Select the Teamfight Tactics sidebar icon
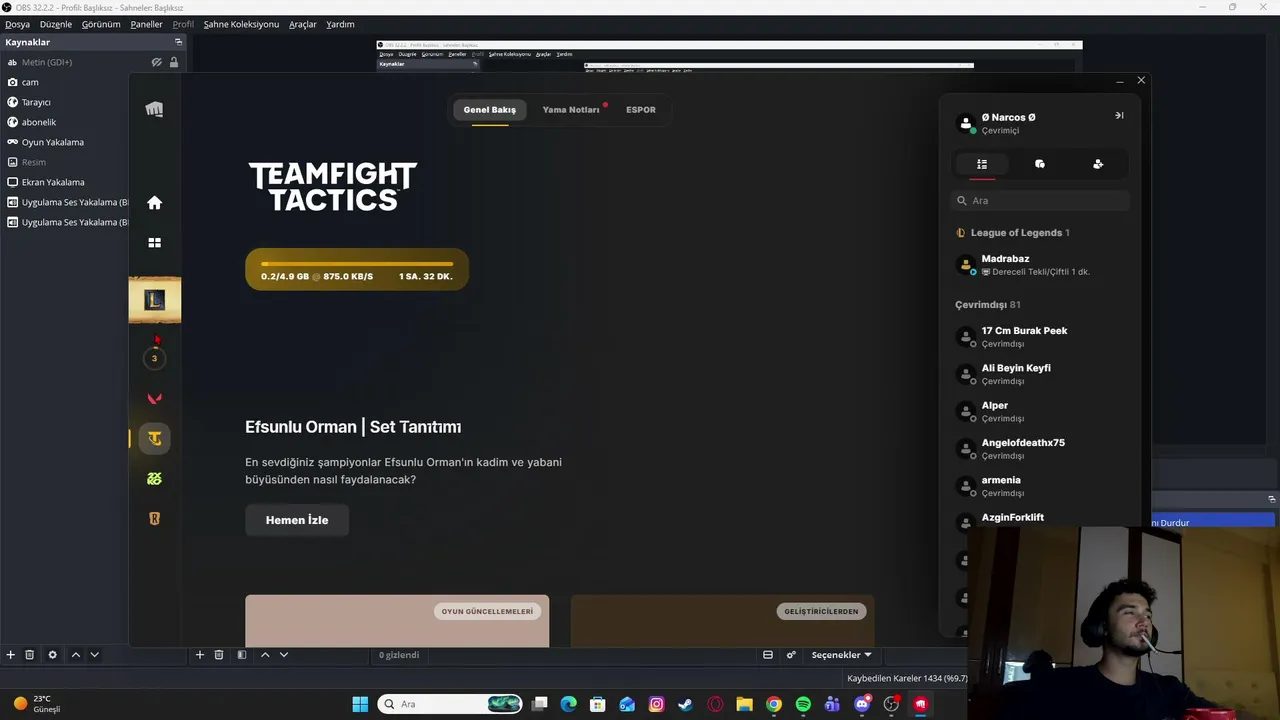1280x720 pixels. [154, 438]
